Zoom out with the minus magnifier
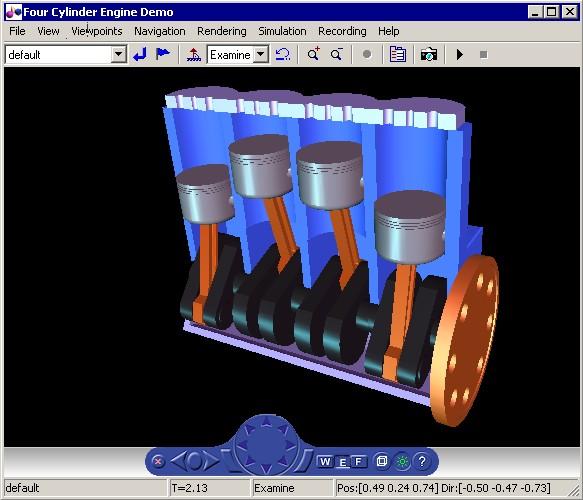583x500 pixels. click(x=336, y=55)
